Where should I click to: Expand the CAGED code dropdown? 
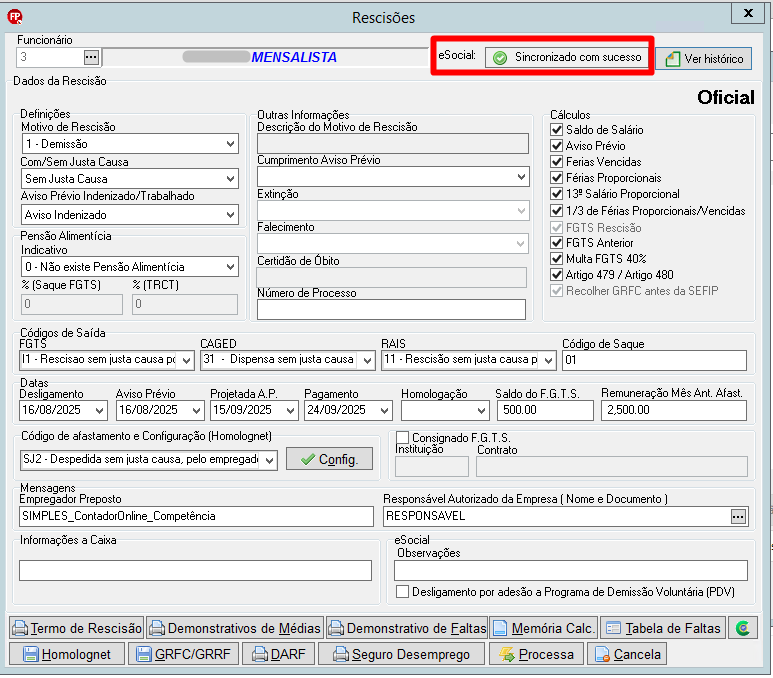click(x=367, y=360)
